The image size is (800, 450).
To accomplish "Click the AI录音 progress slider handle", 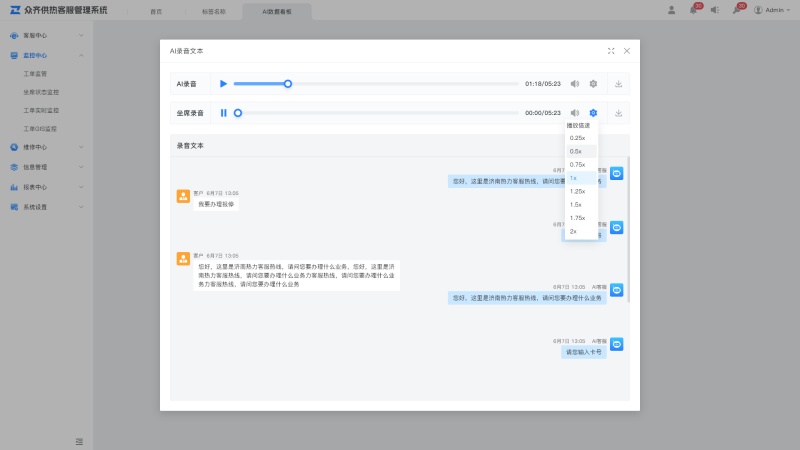I will coord(288,84).
